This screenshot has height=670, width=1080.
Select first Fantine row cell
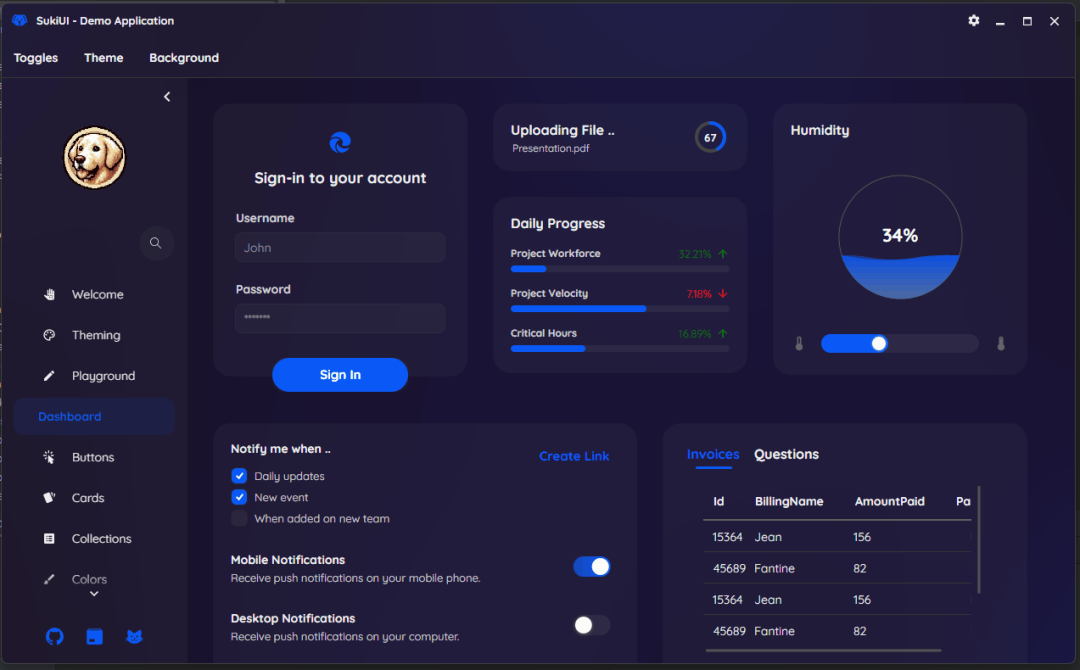click(774, 568)
